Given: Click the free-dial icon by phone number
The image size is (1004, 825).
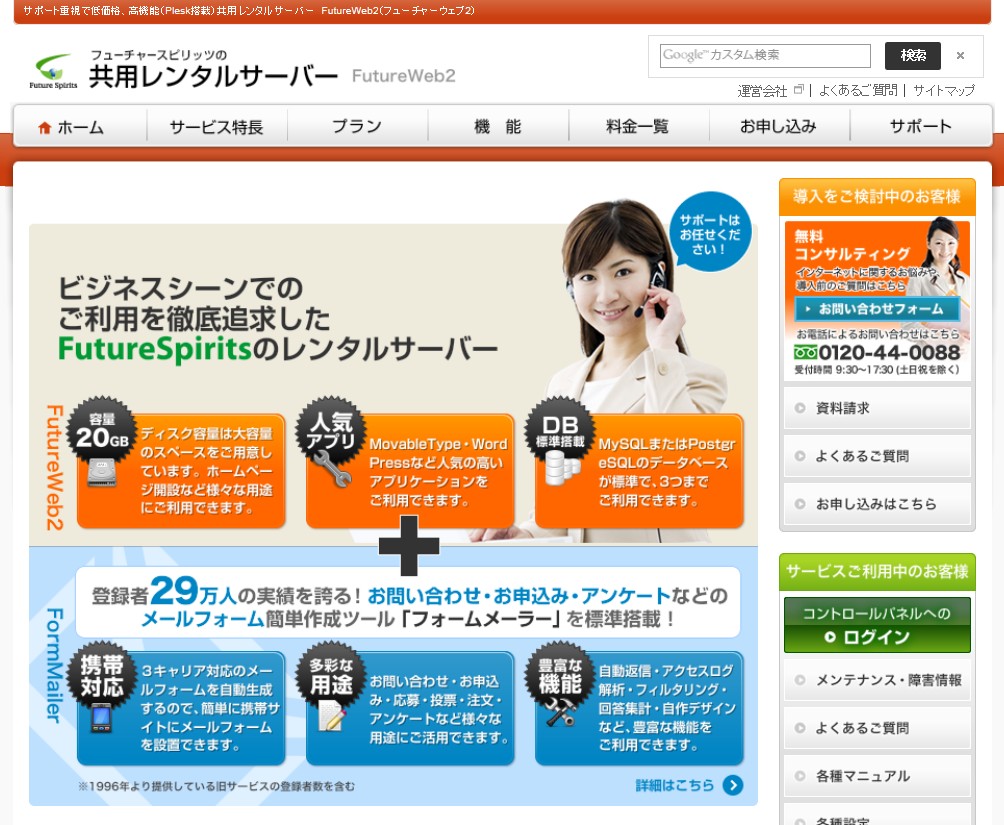Looking at the screenshot, I should [805, 352].
